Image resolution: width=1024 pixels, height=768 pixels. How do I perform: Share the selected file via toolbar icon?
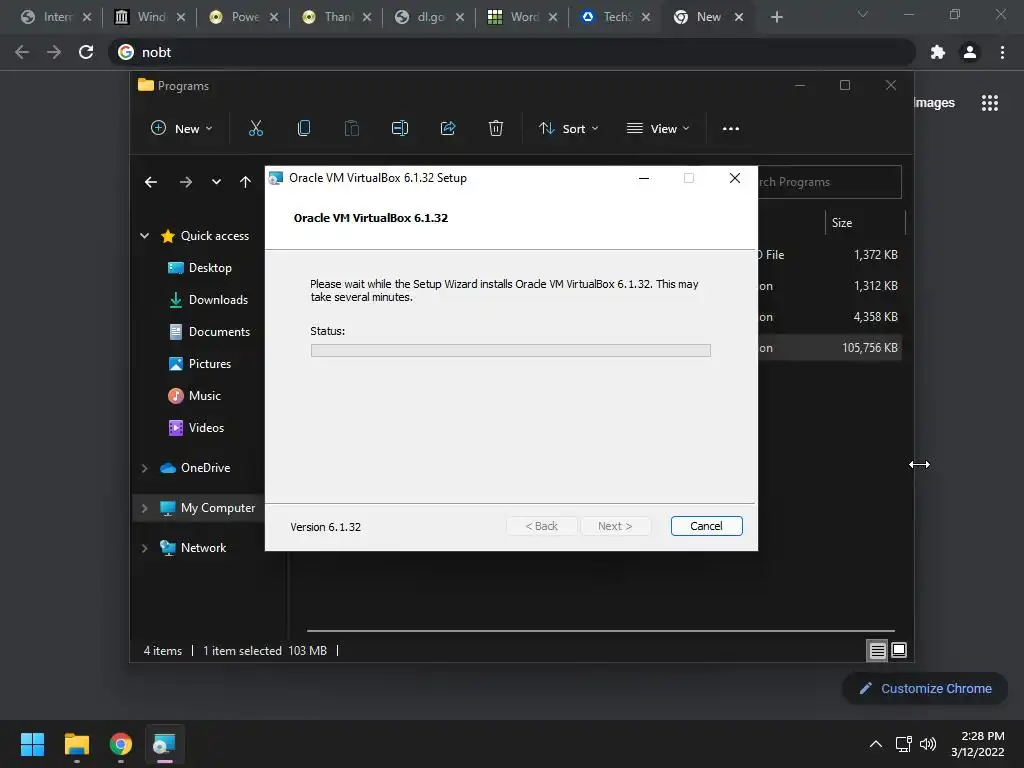click(448, 128)
